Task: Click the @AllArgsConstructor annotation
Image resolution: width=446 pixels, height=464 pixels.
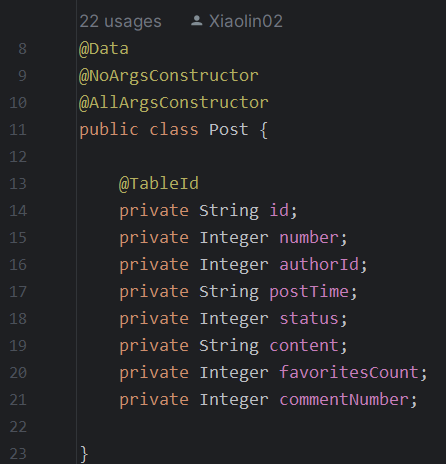Action: point(174,103)
